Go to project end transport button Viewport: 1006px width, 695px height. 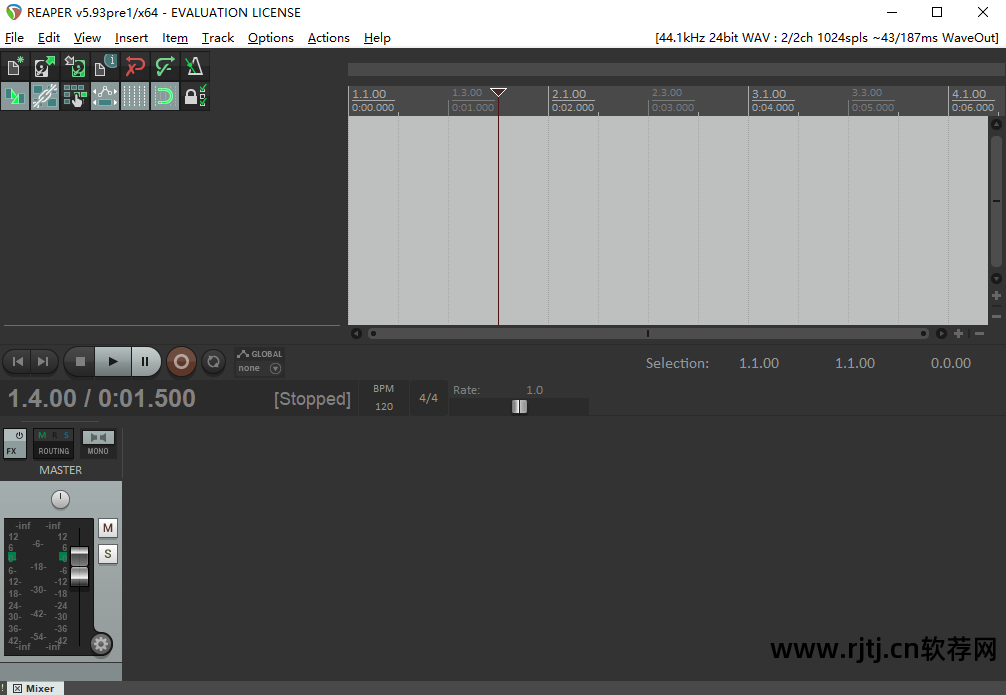(43, 362)
